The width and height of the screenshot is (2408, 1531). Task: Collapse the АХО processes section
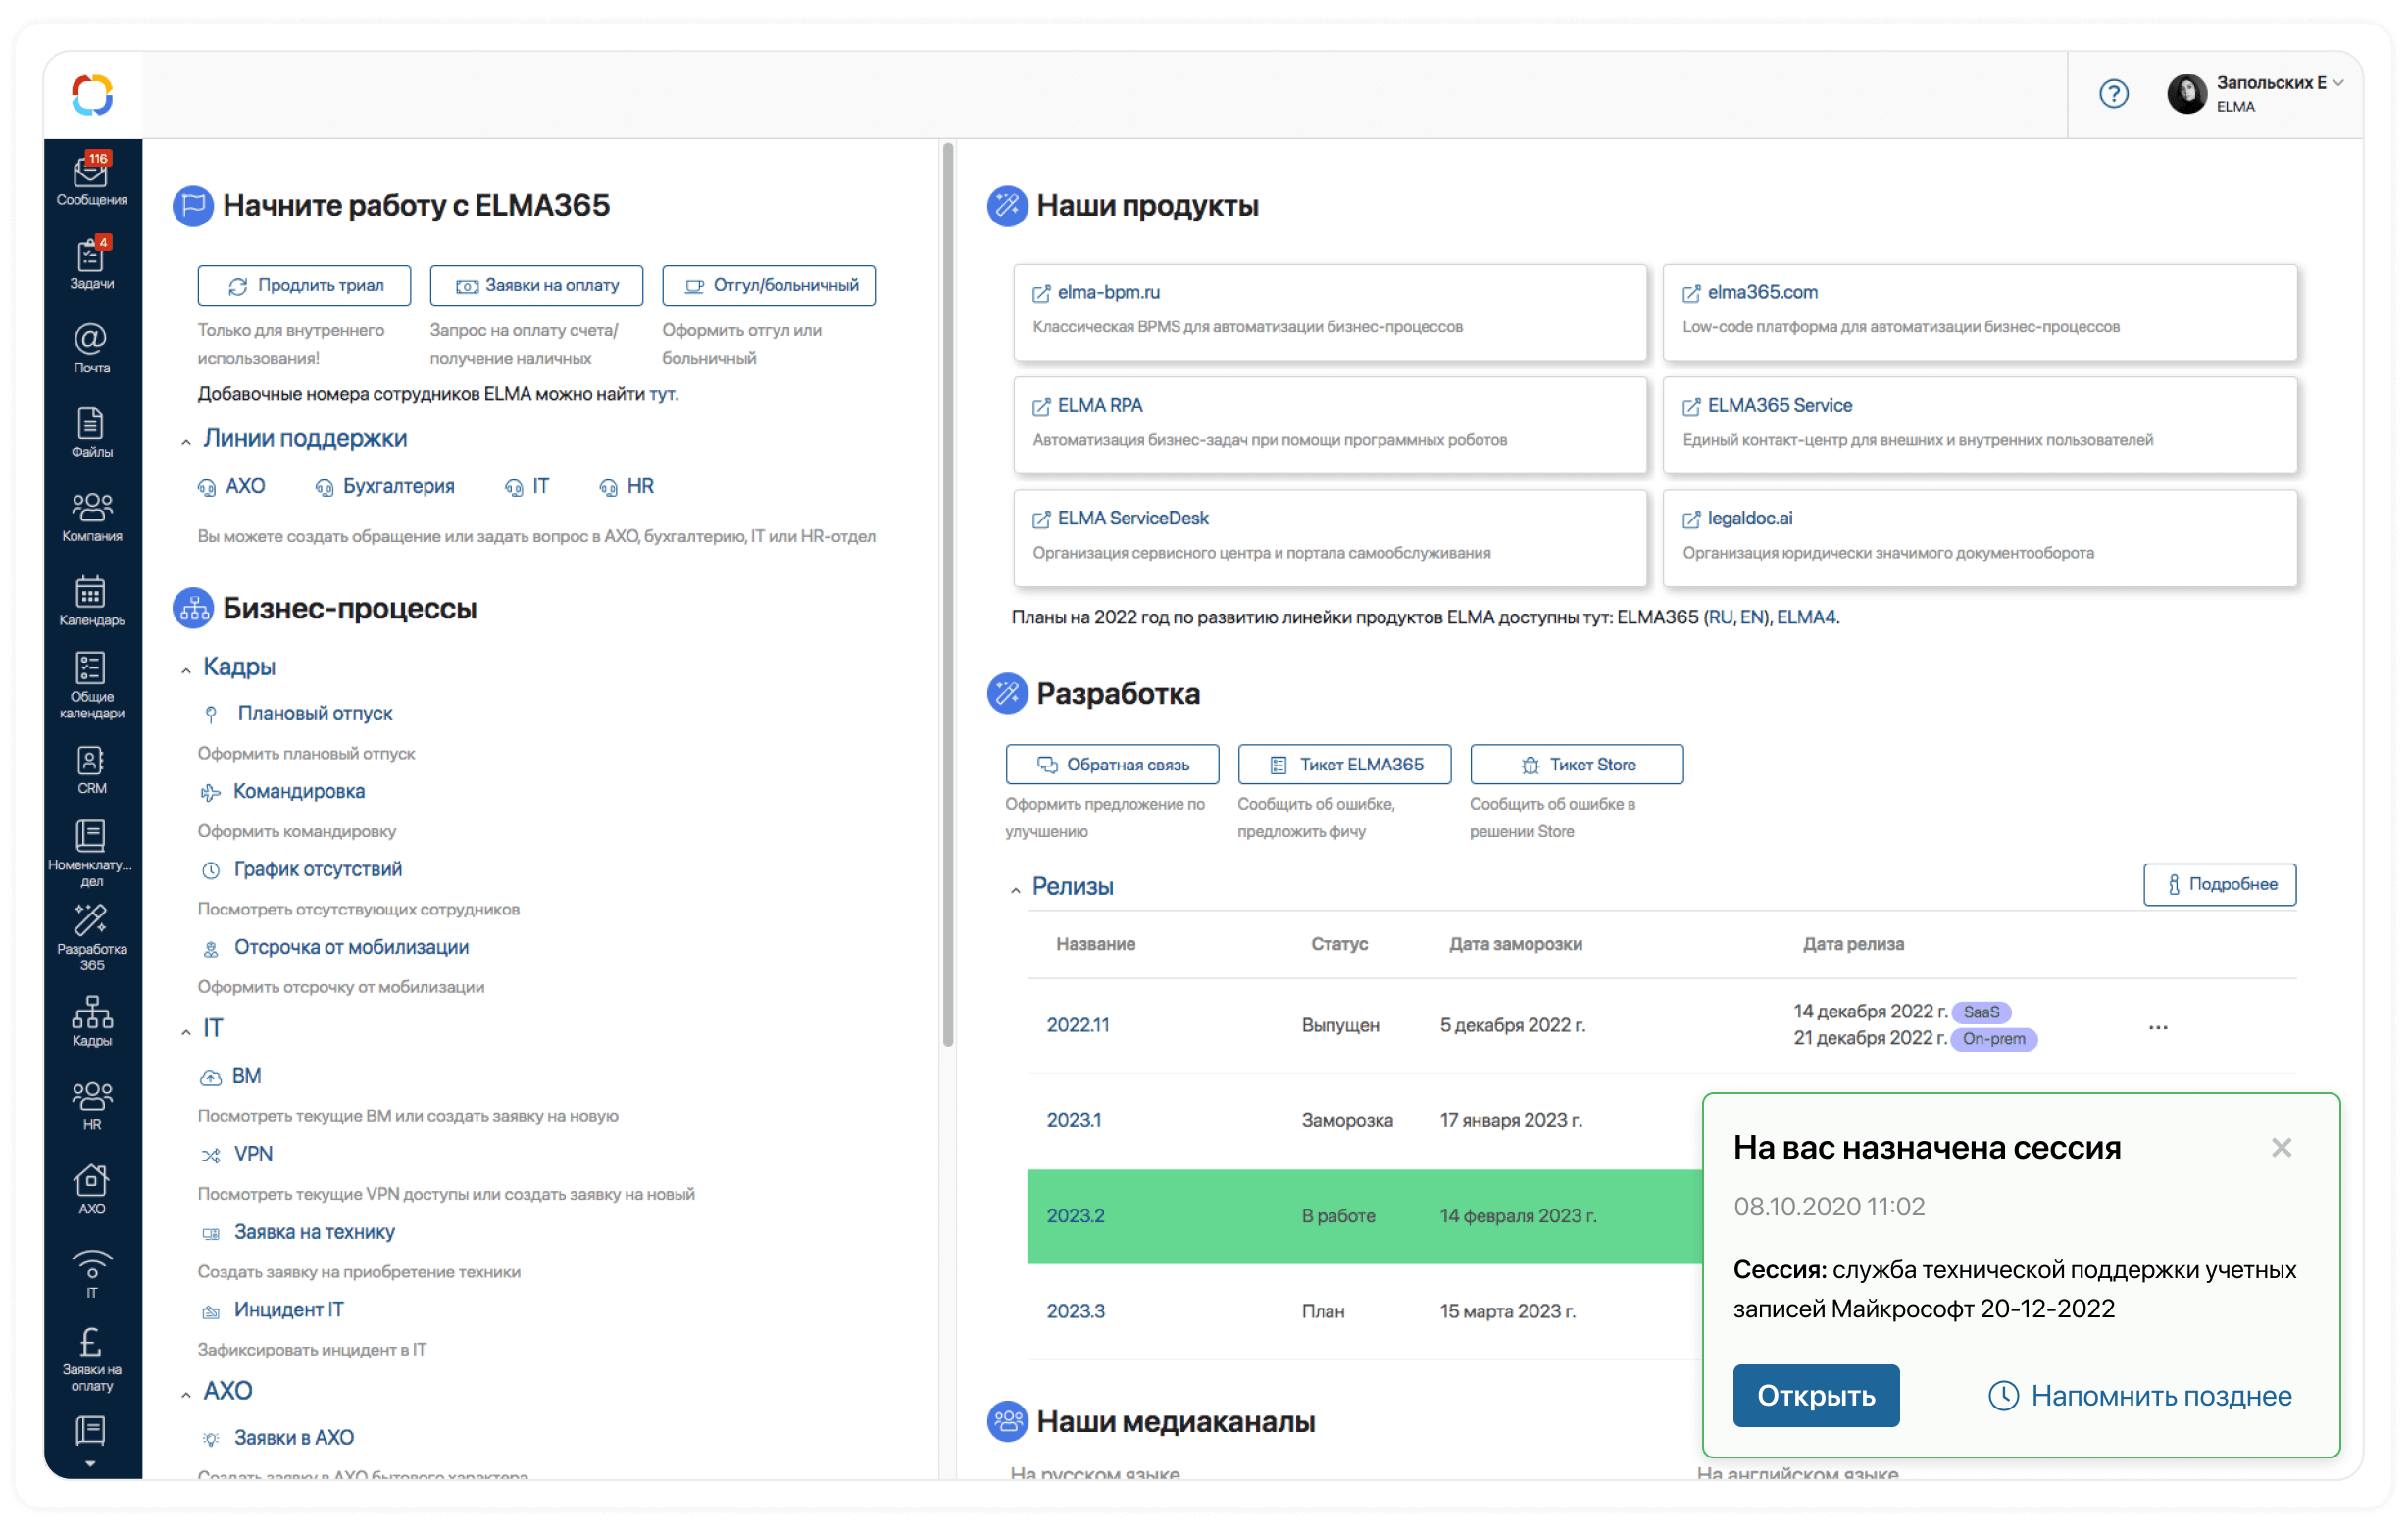[186, 1394]
